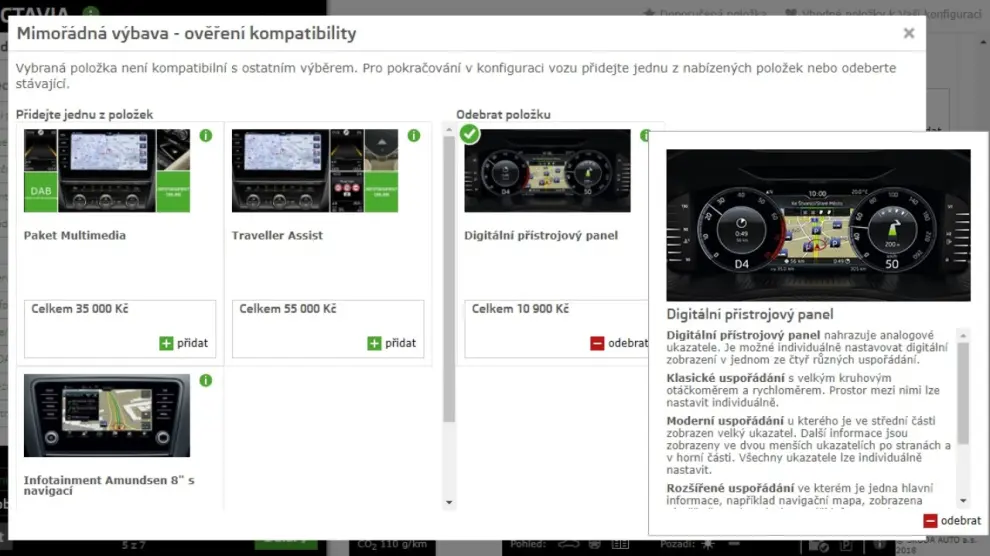990x556 pixels.
Task: Click green plus icon for Paket Multimedia
Action: (x=166, y=343)
